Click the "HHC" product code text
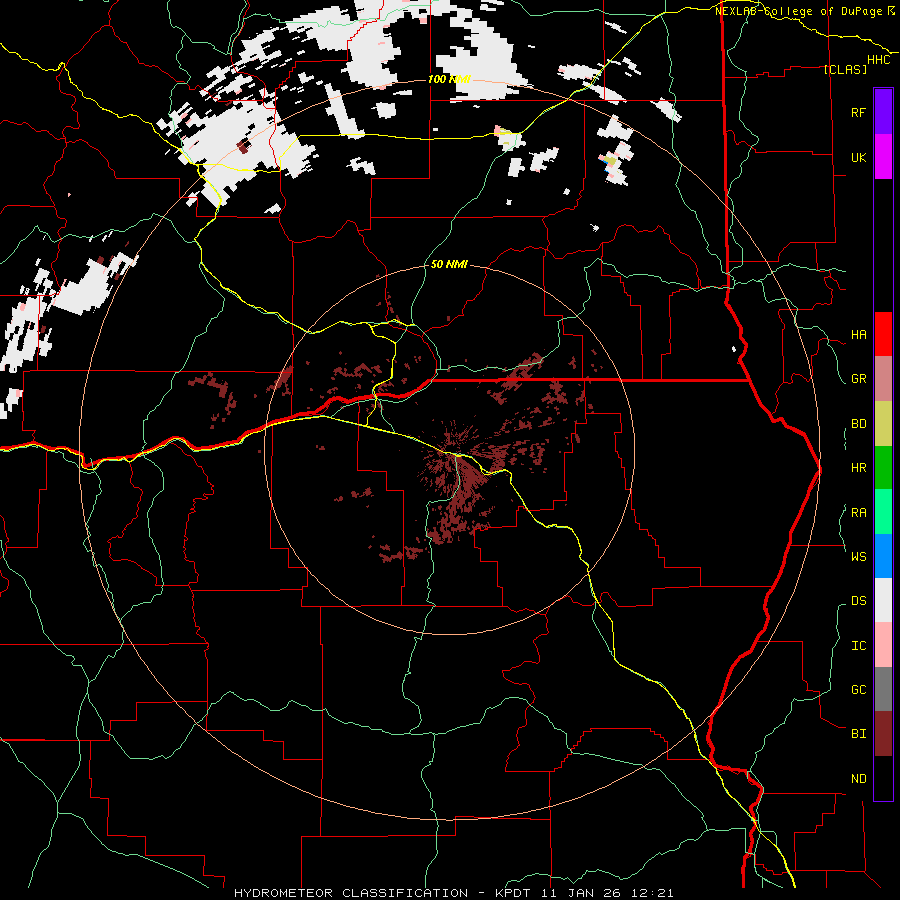900x900 pixels. click(x=878, y=60)
